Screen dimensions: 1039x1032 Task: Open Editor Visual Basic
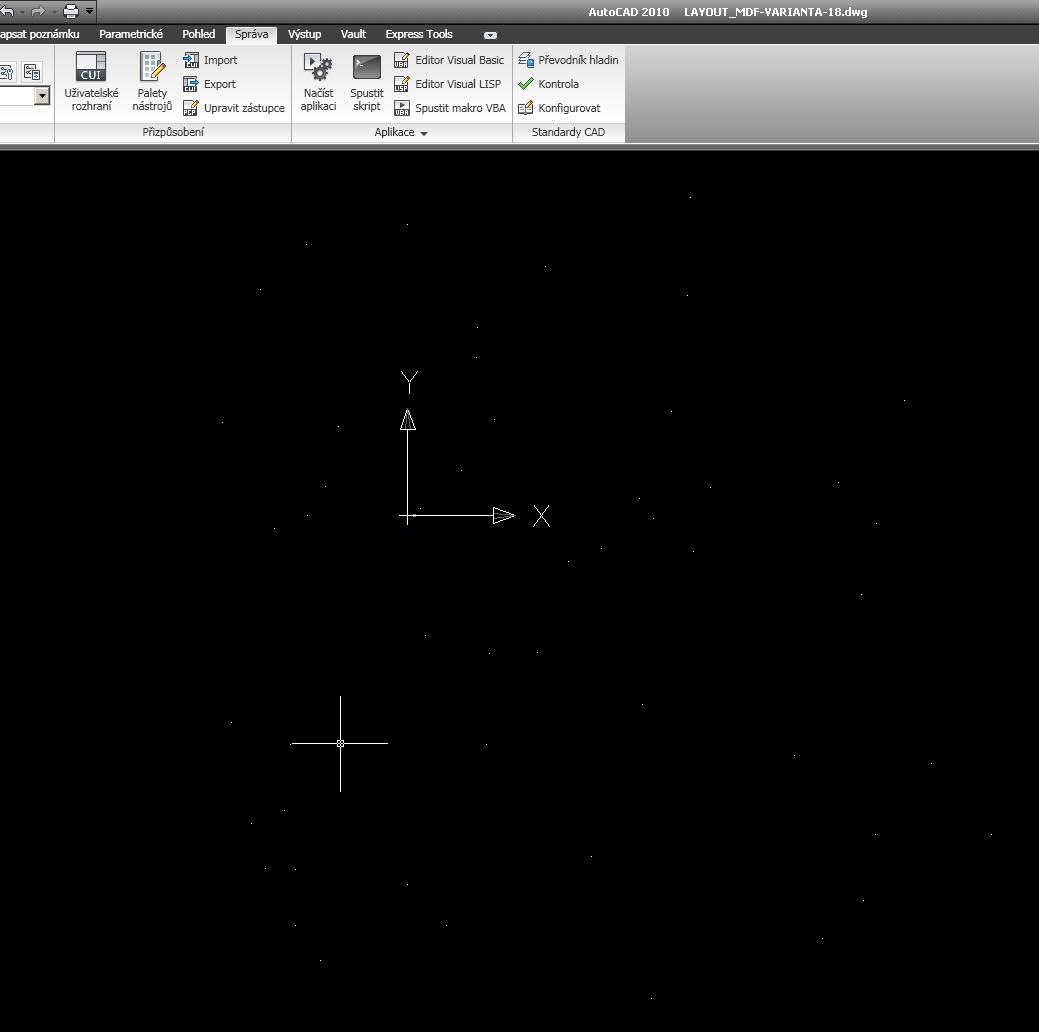coord(402,60)
